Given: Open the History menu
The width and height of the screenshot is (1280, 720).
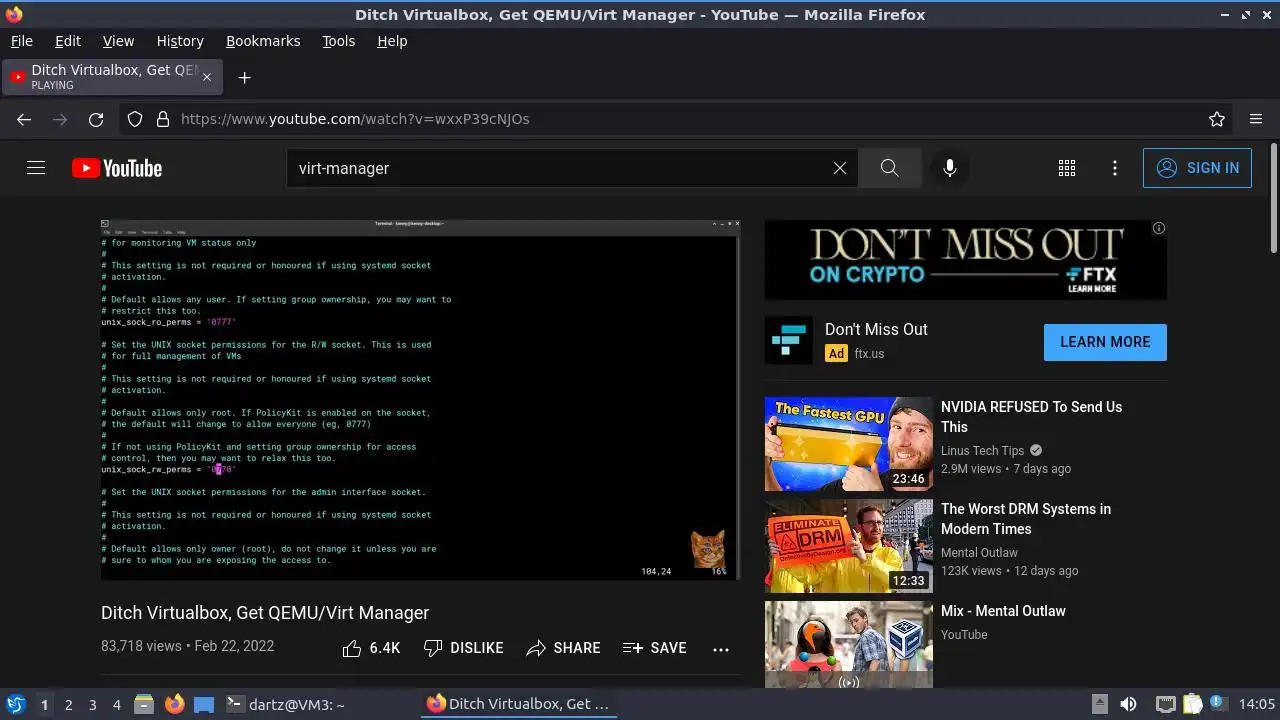Looking at the screenshot, I should 180,41.
